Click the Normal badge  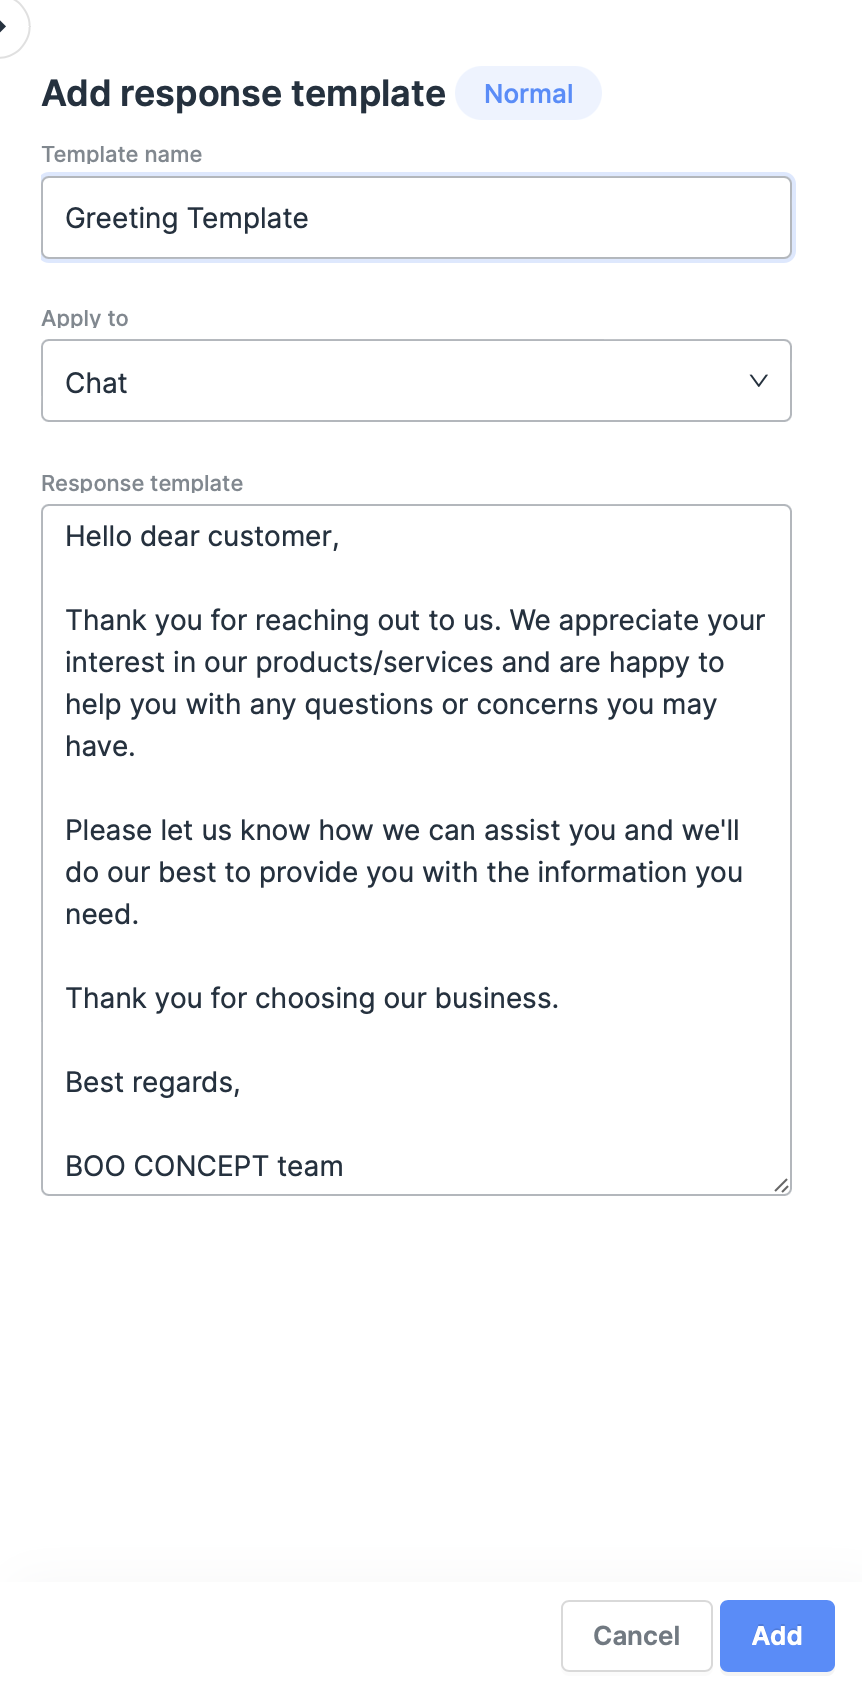[x=528, y=94]
